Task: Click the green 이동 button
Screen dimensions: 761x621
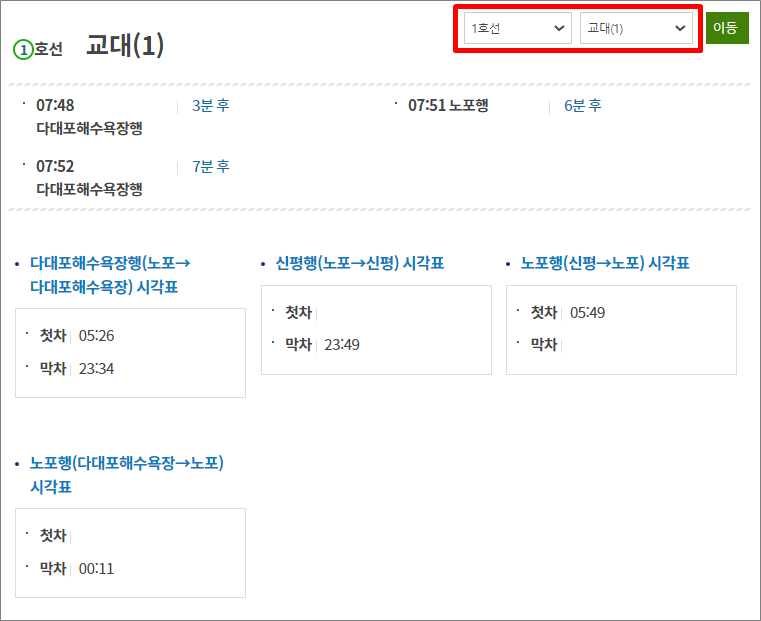Action: click(727, 28)
